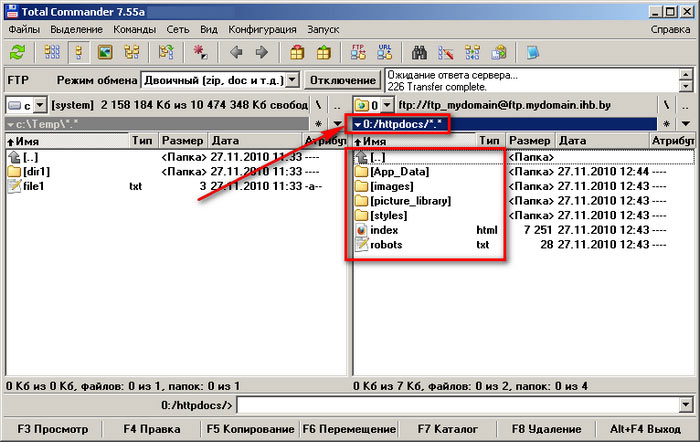Viewport: 700px width, 442px height.
Task: Open right panel directory history arrow
Action: 685,124
